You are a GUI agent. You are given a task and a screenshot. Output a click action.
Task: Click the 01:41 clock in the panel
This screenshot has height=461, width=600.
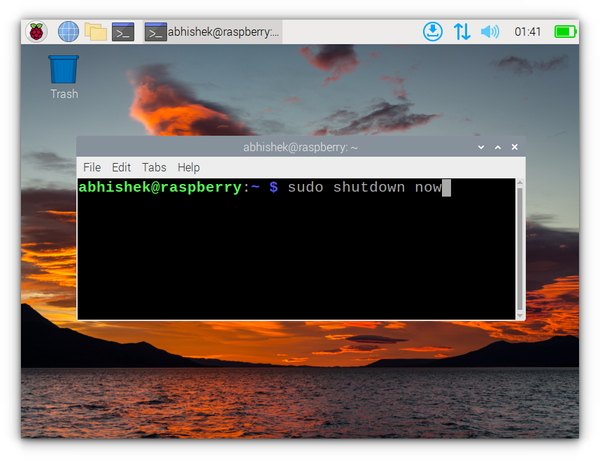pyautogui.click(x=527, y=32)
